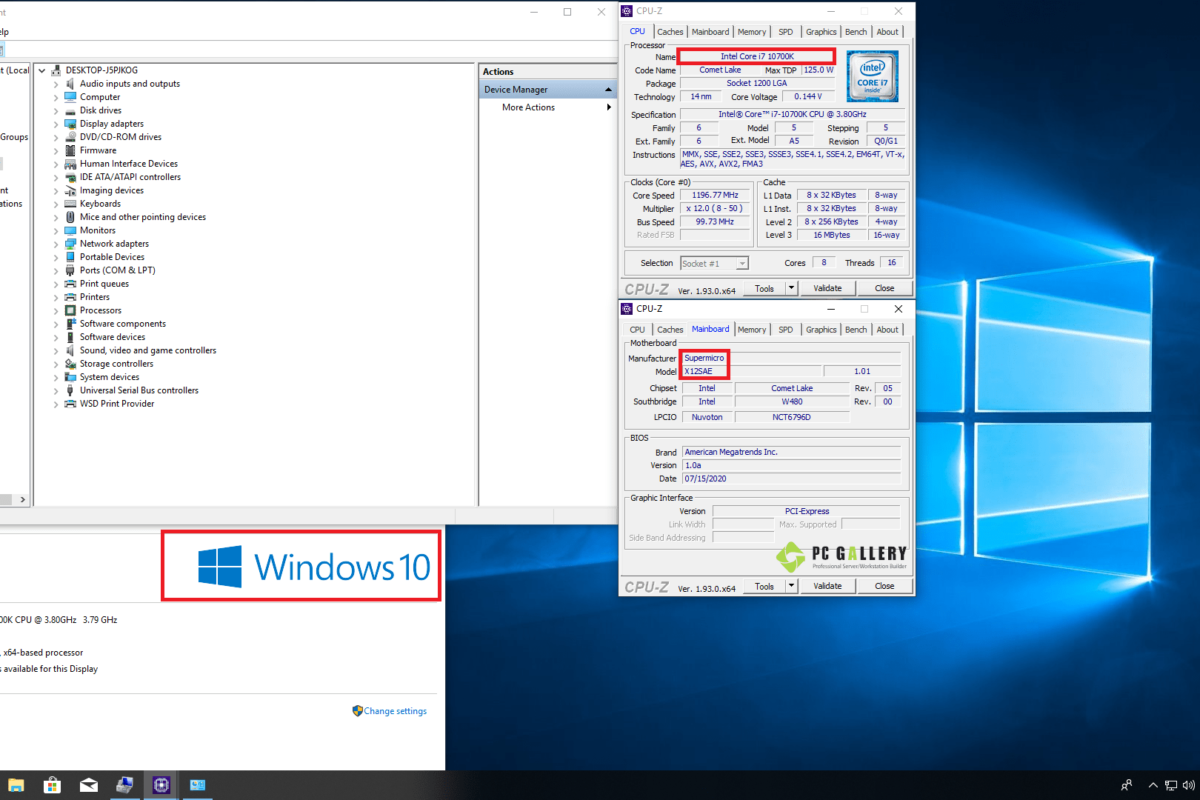Expand the WSD Print Provider node

coord(56,404)
